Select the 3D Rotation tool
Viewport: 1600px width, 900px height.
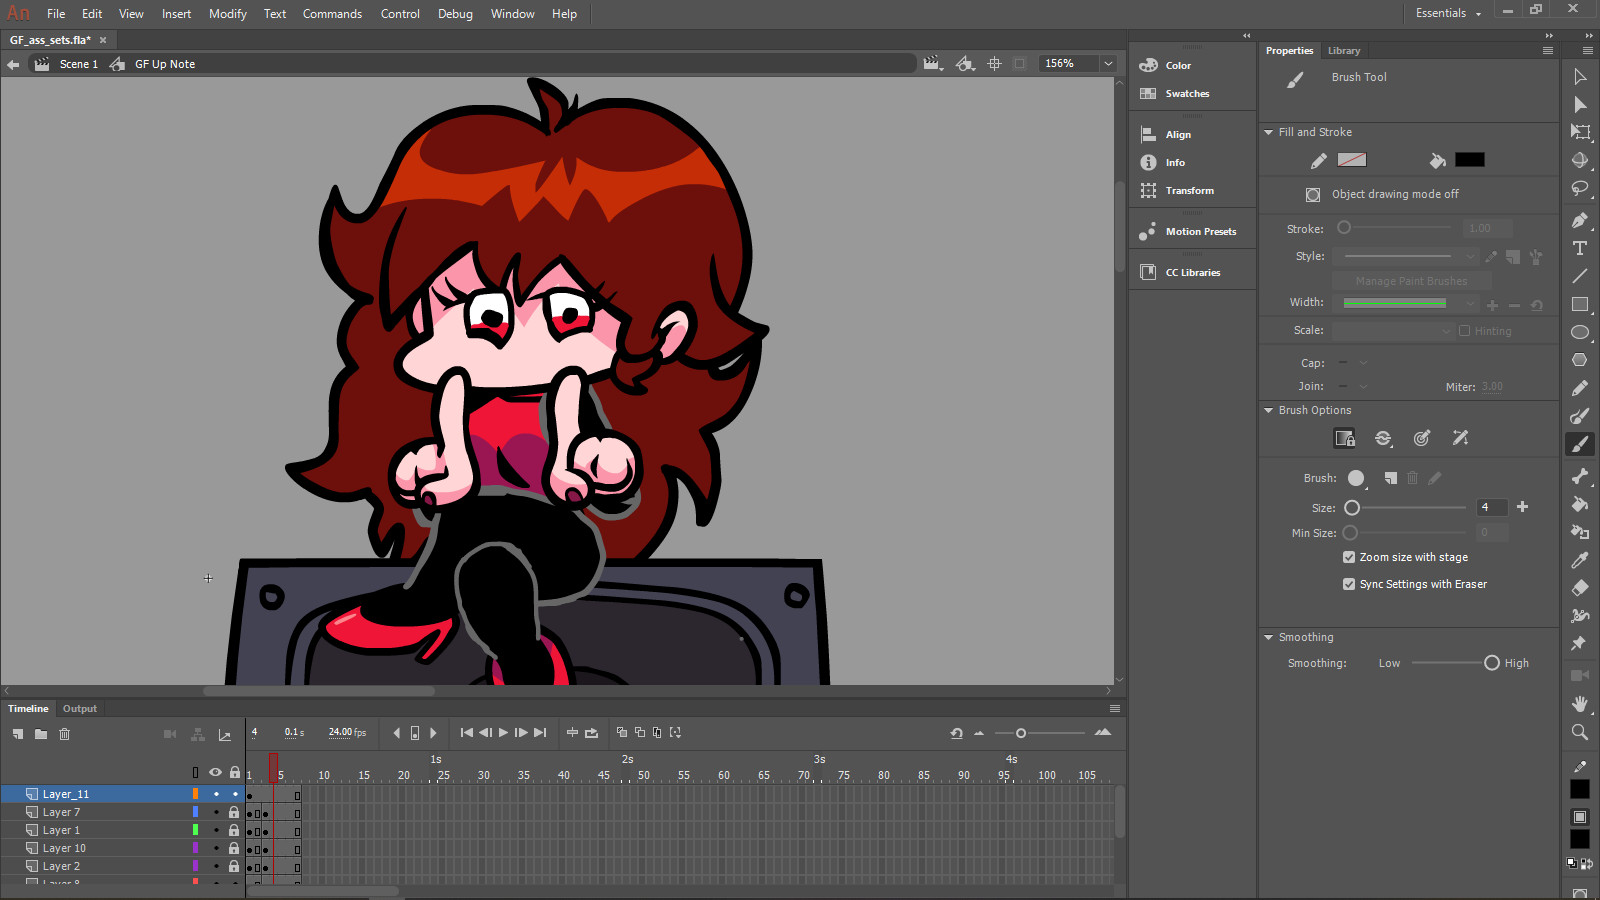pos(1580,160)
